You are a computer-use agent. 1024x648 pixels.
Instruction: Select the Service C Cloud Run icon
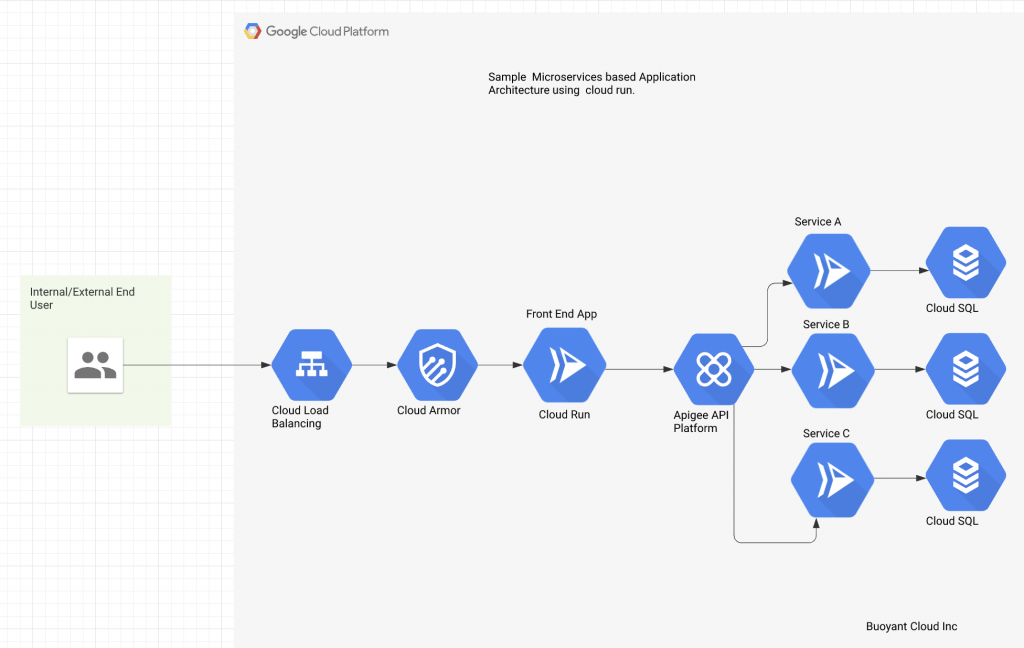tap(833, 479)
